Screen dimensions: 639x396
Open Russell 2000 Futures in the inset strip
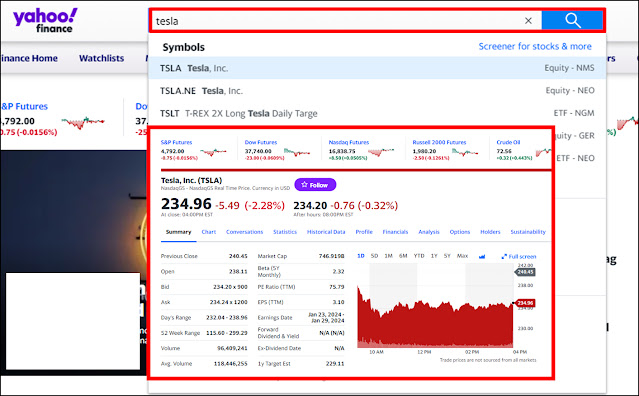click(439, 142)
